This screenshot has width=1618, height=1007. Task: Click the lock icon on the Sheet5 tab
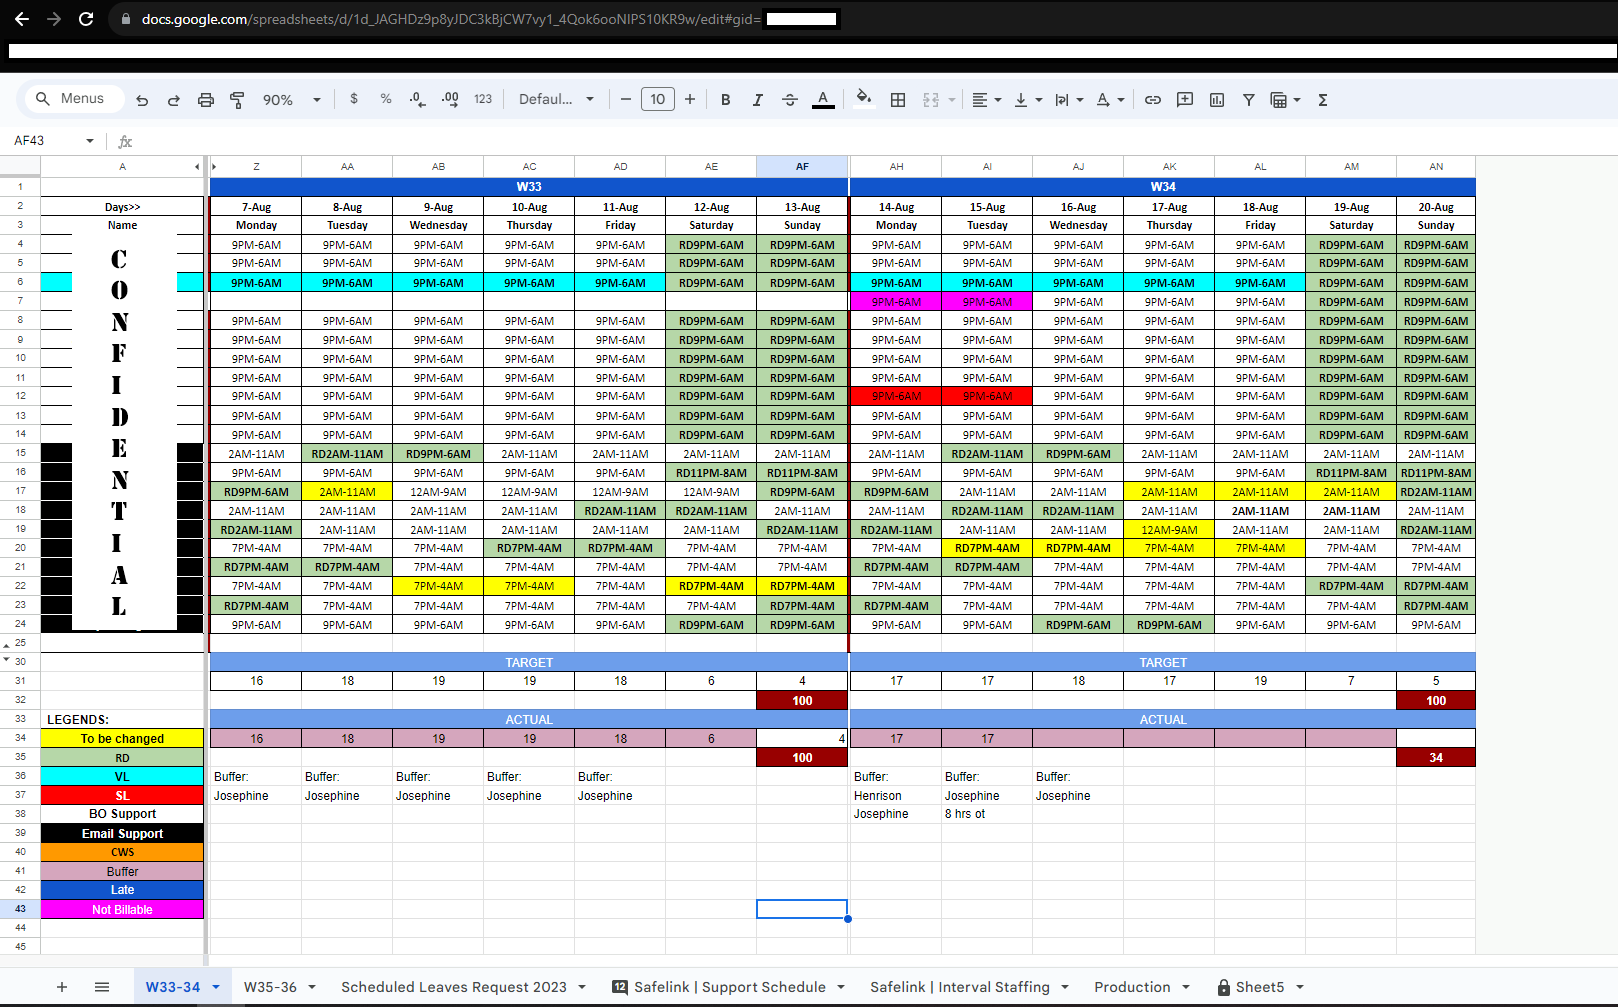click(x=1224, y=988)
